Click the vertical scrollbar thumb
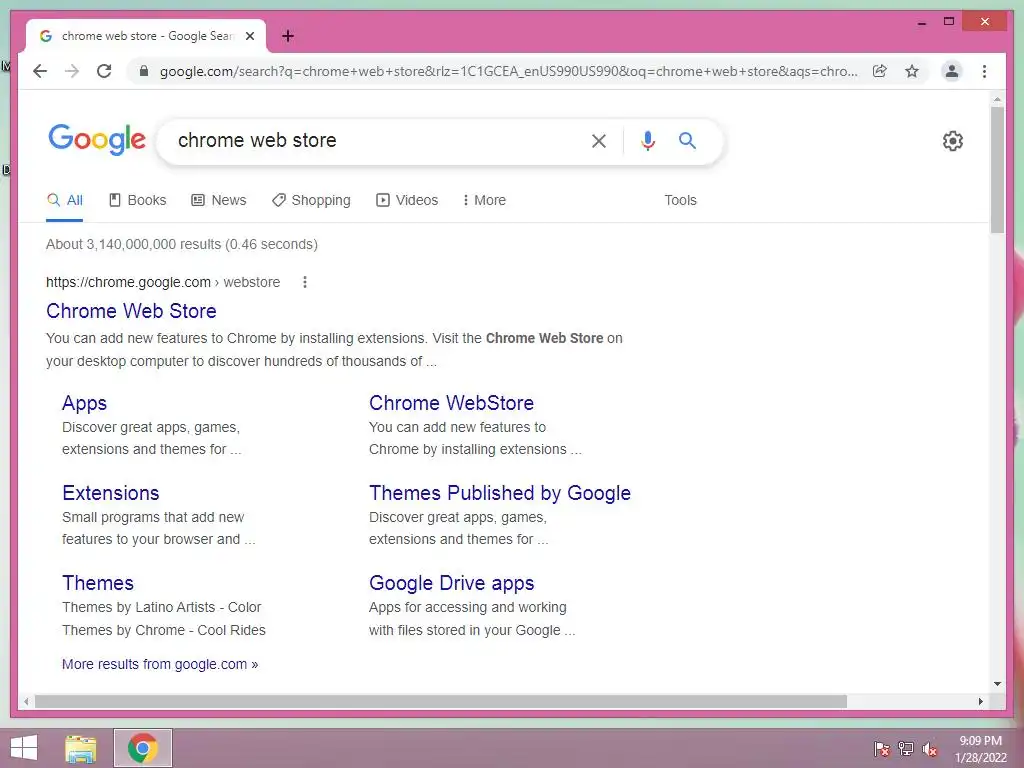 (x=997, y=170)
